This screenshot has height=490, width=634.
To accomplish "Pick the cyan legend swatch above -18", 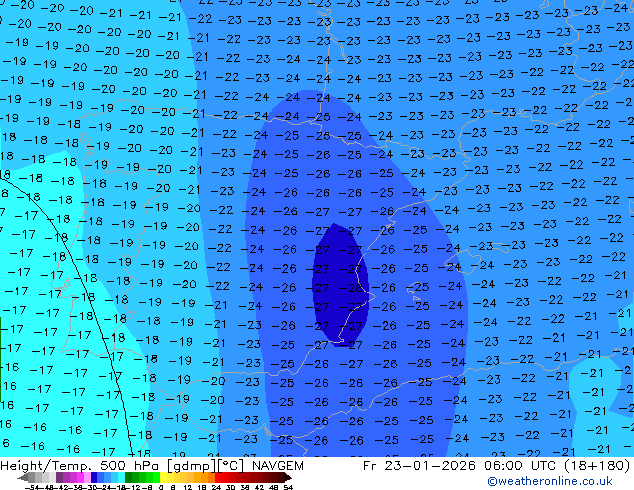I will click(x=122, y=478).
